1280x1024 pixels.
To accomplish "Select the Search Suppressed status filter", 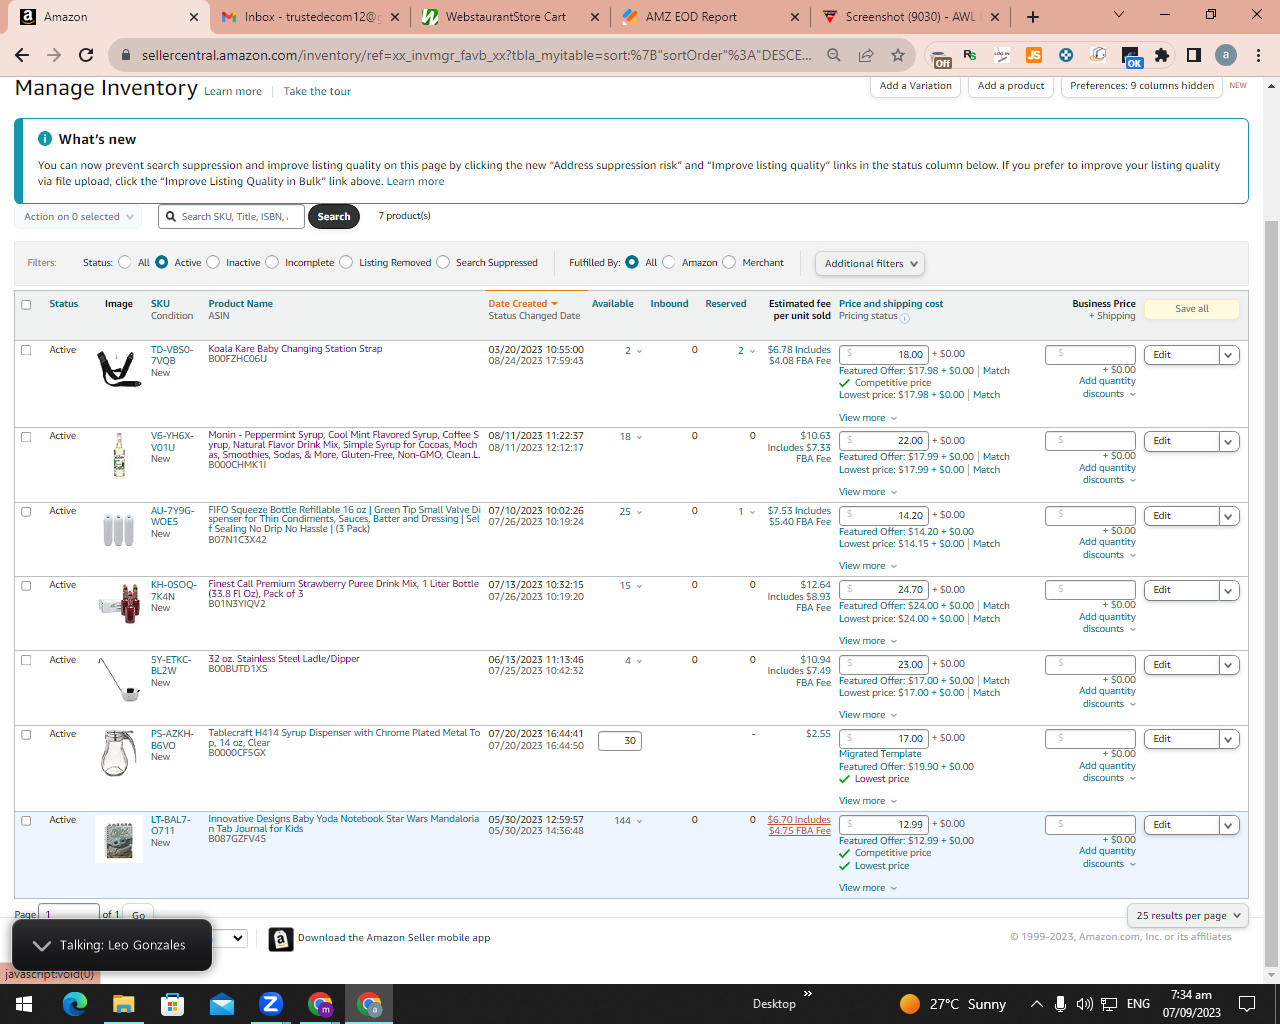I will coord(443,262).
